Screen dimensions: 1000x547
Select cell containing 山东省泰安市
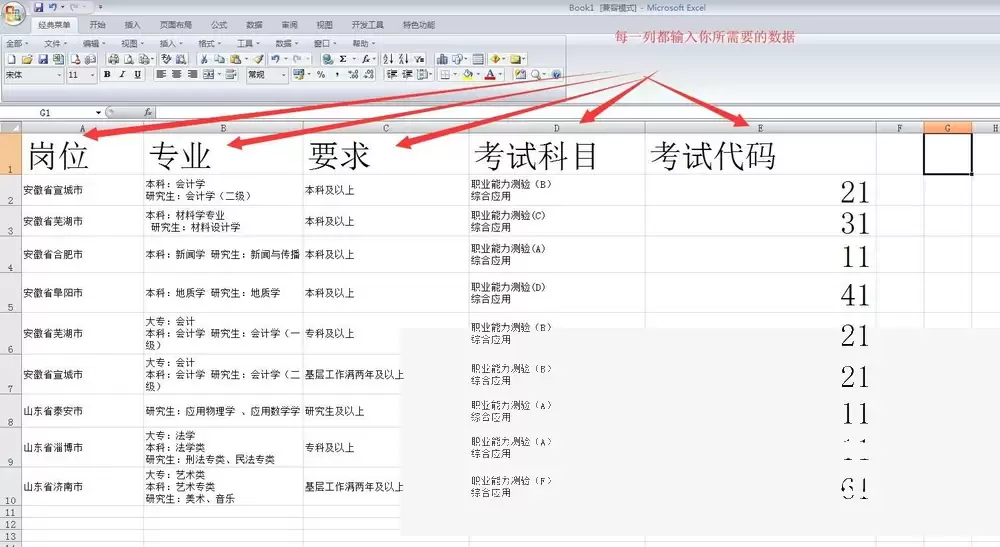coord(82,411)
